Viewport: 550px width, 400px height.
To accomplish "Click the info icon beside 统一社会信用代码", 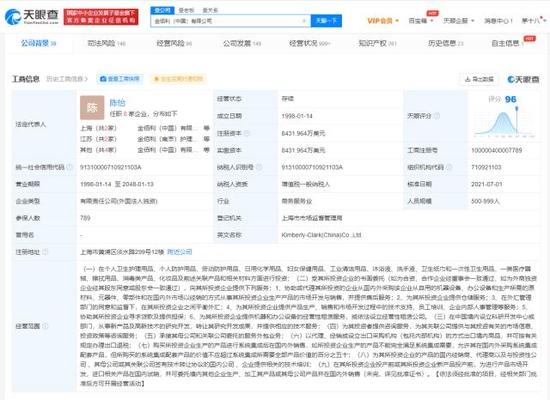I will click(x=70, y=167).
